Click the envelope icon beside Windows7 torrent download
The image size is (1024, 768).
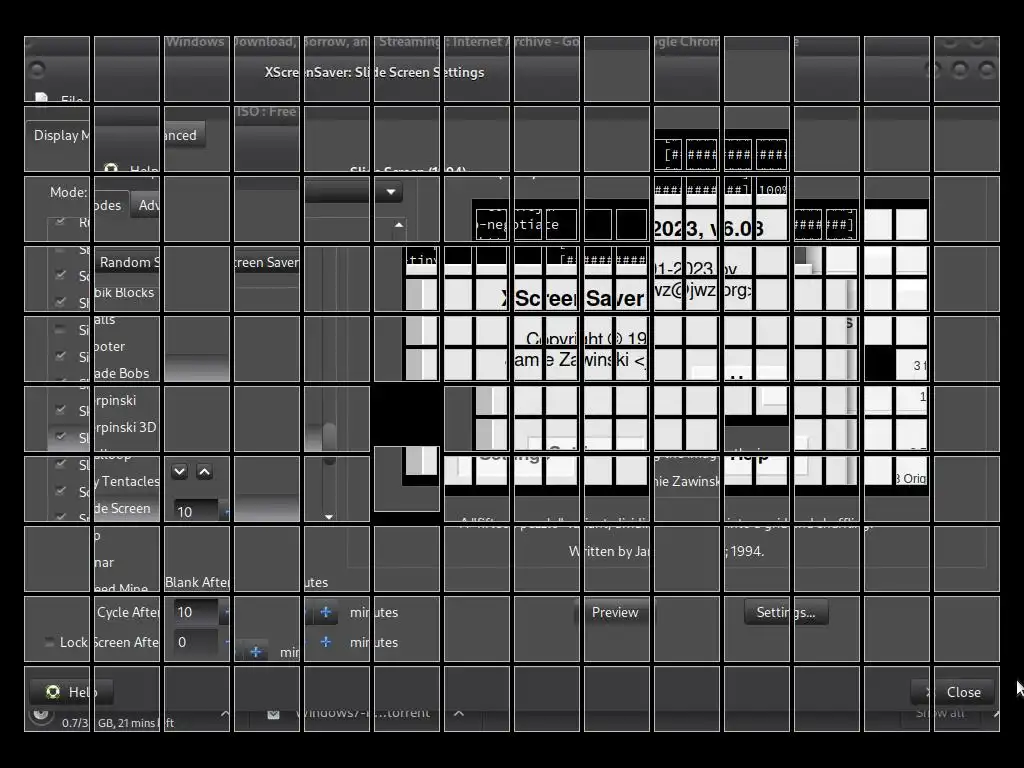point(274,714)
